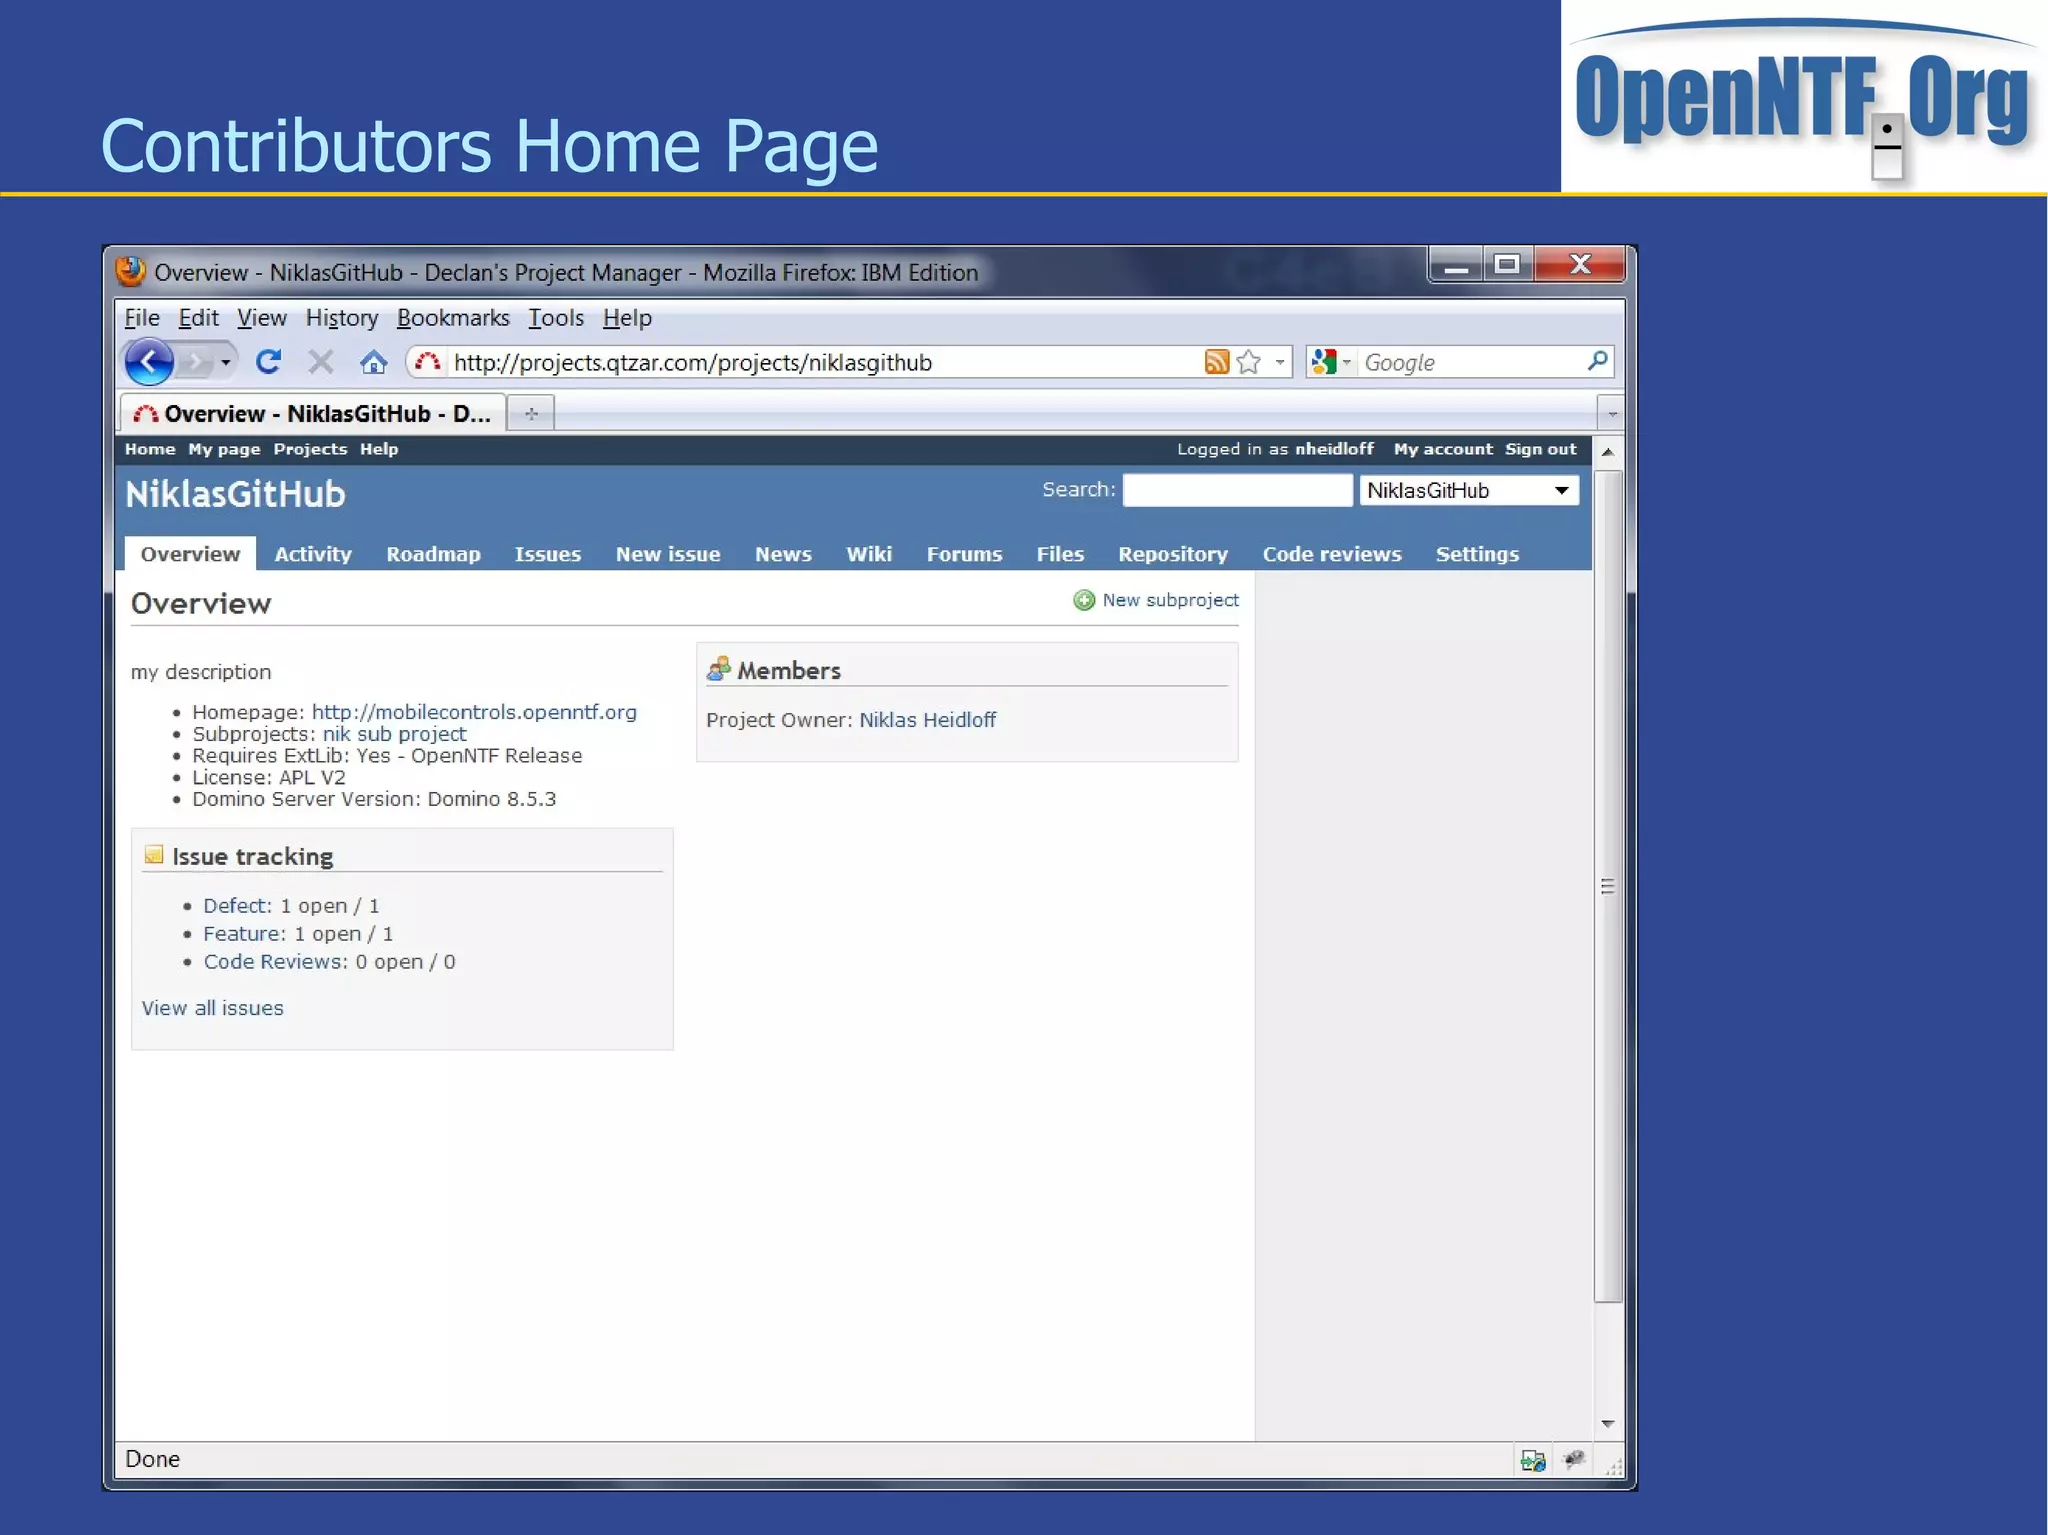
Task: Click the site favicon in the address bar
Action: [x=427, y=362]
